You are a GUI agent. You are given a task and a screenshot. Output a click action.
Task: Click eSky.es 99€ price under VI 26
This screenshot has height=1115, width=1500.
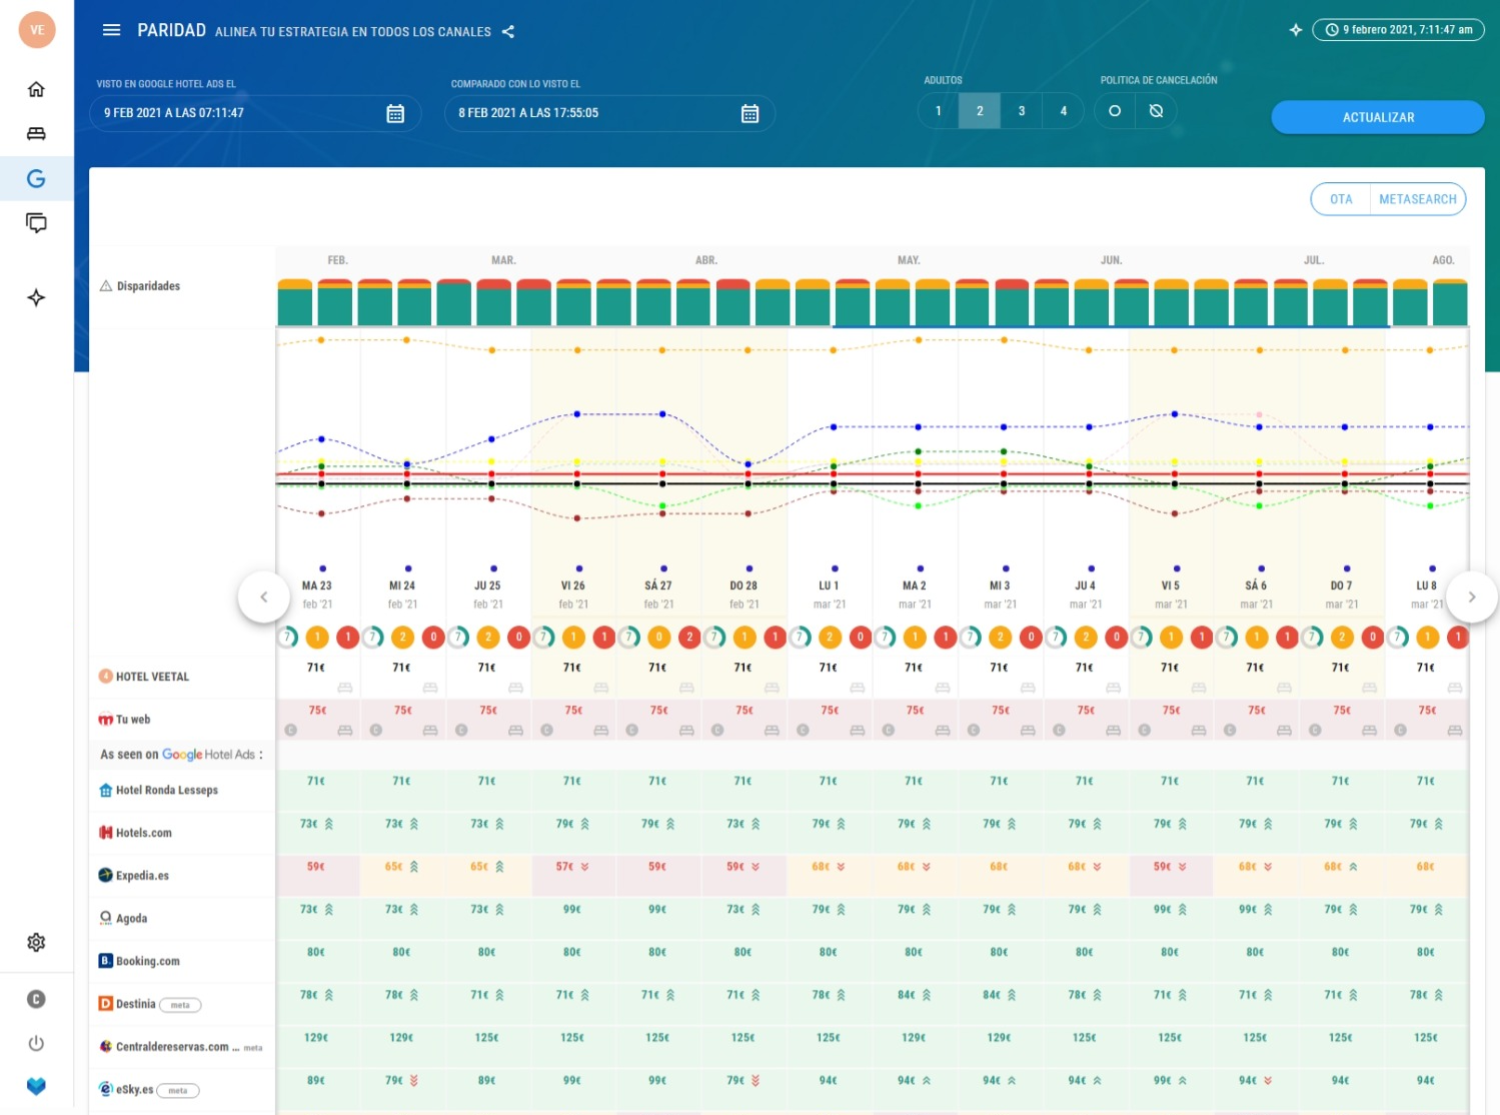coord(572,1081)
